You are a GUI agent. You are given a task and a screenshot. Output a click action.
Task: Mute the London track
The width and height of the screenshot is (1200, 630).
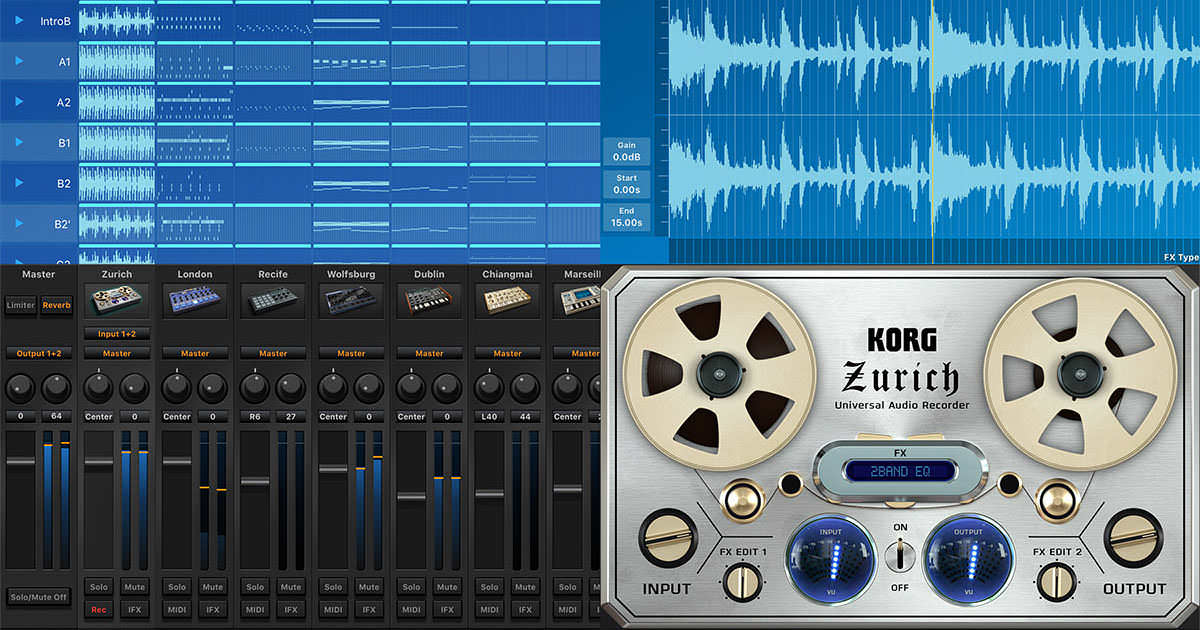[213, 587]
